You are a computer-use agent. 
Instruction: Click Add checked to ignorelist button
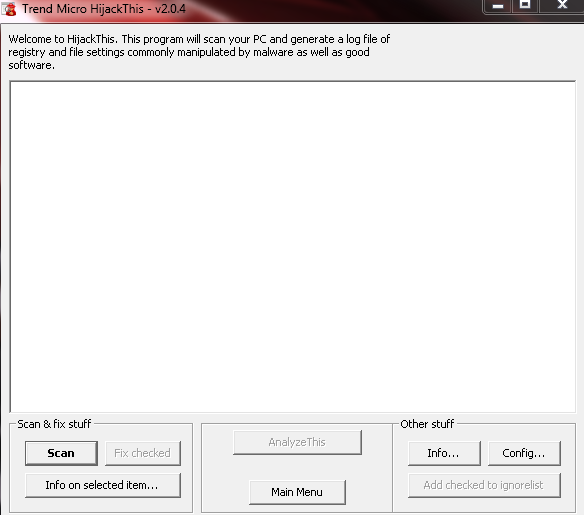tap(484, 485)
